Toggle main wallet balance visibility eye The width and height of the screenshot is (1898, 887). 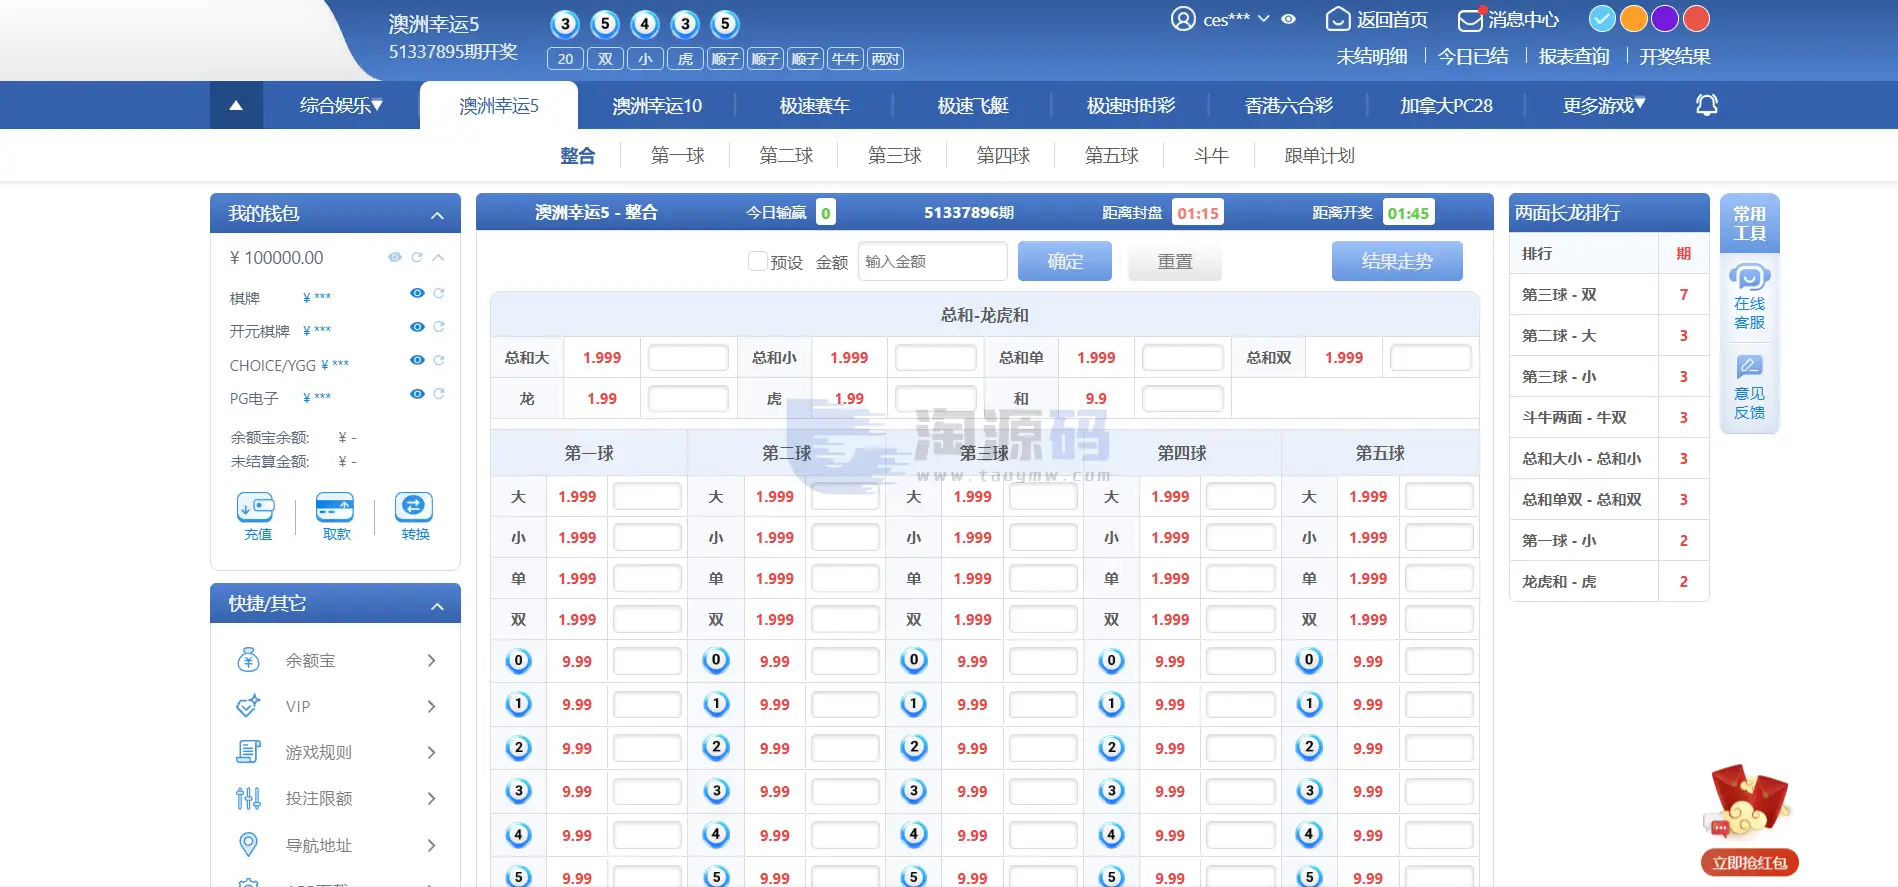[395, 257]
